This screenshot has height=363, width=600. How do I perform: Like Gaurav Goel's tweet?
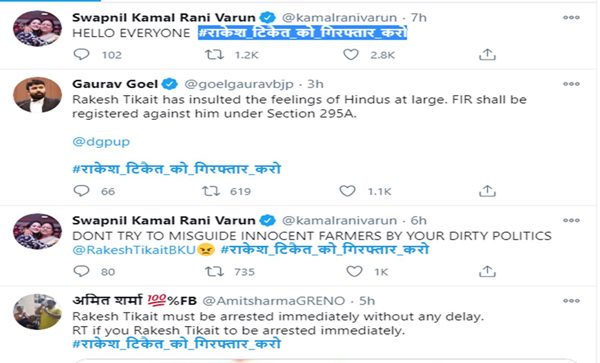pyautogui.click(x=347, y=191)
